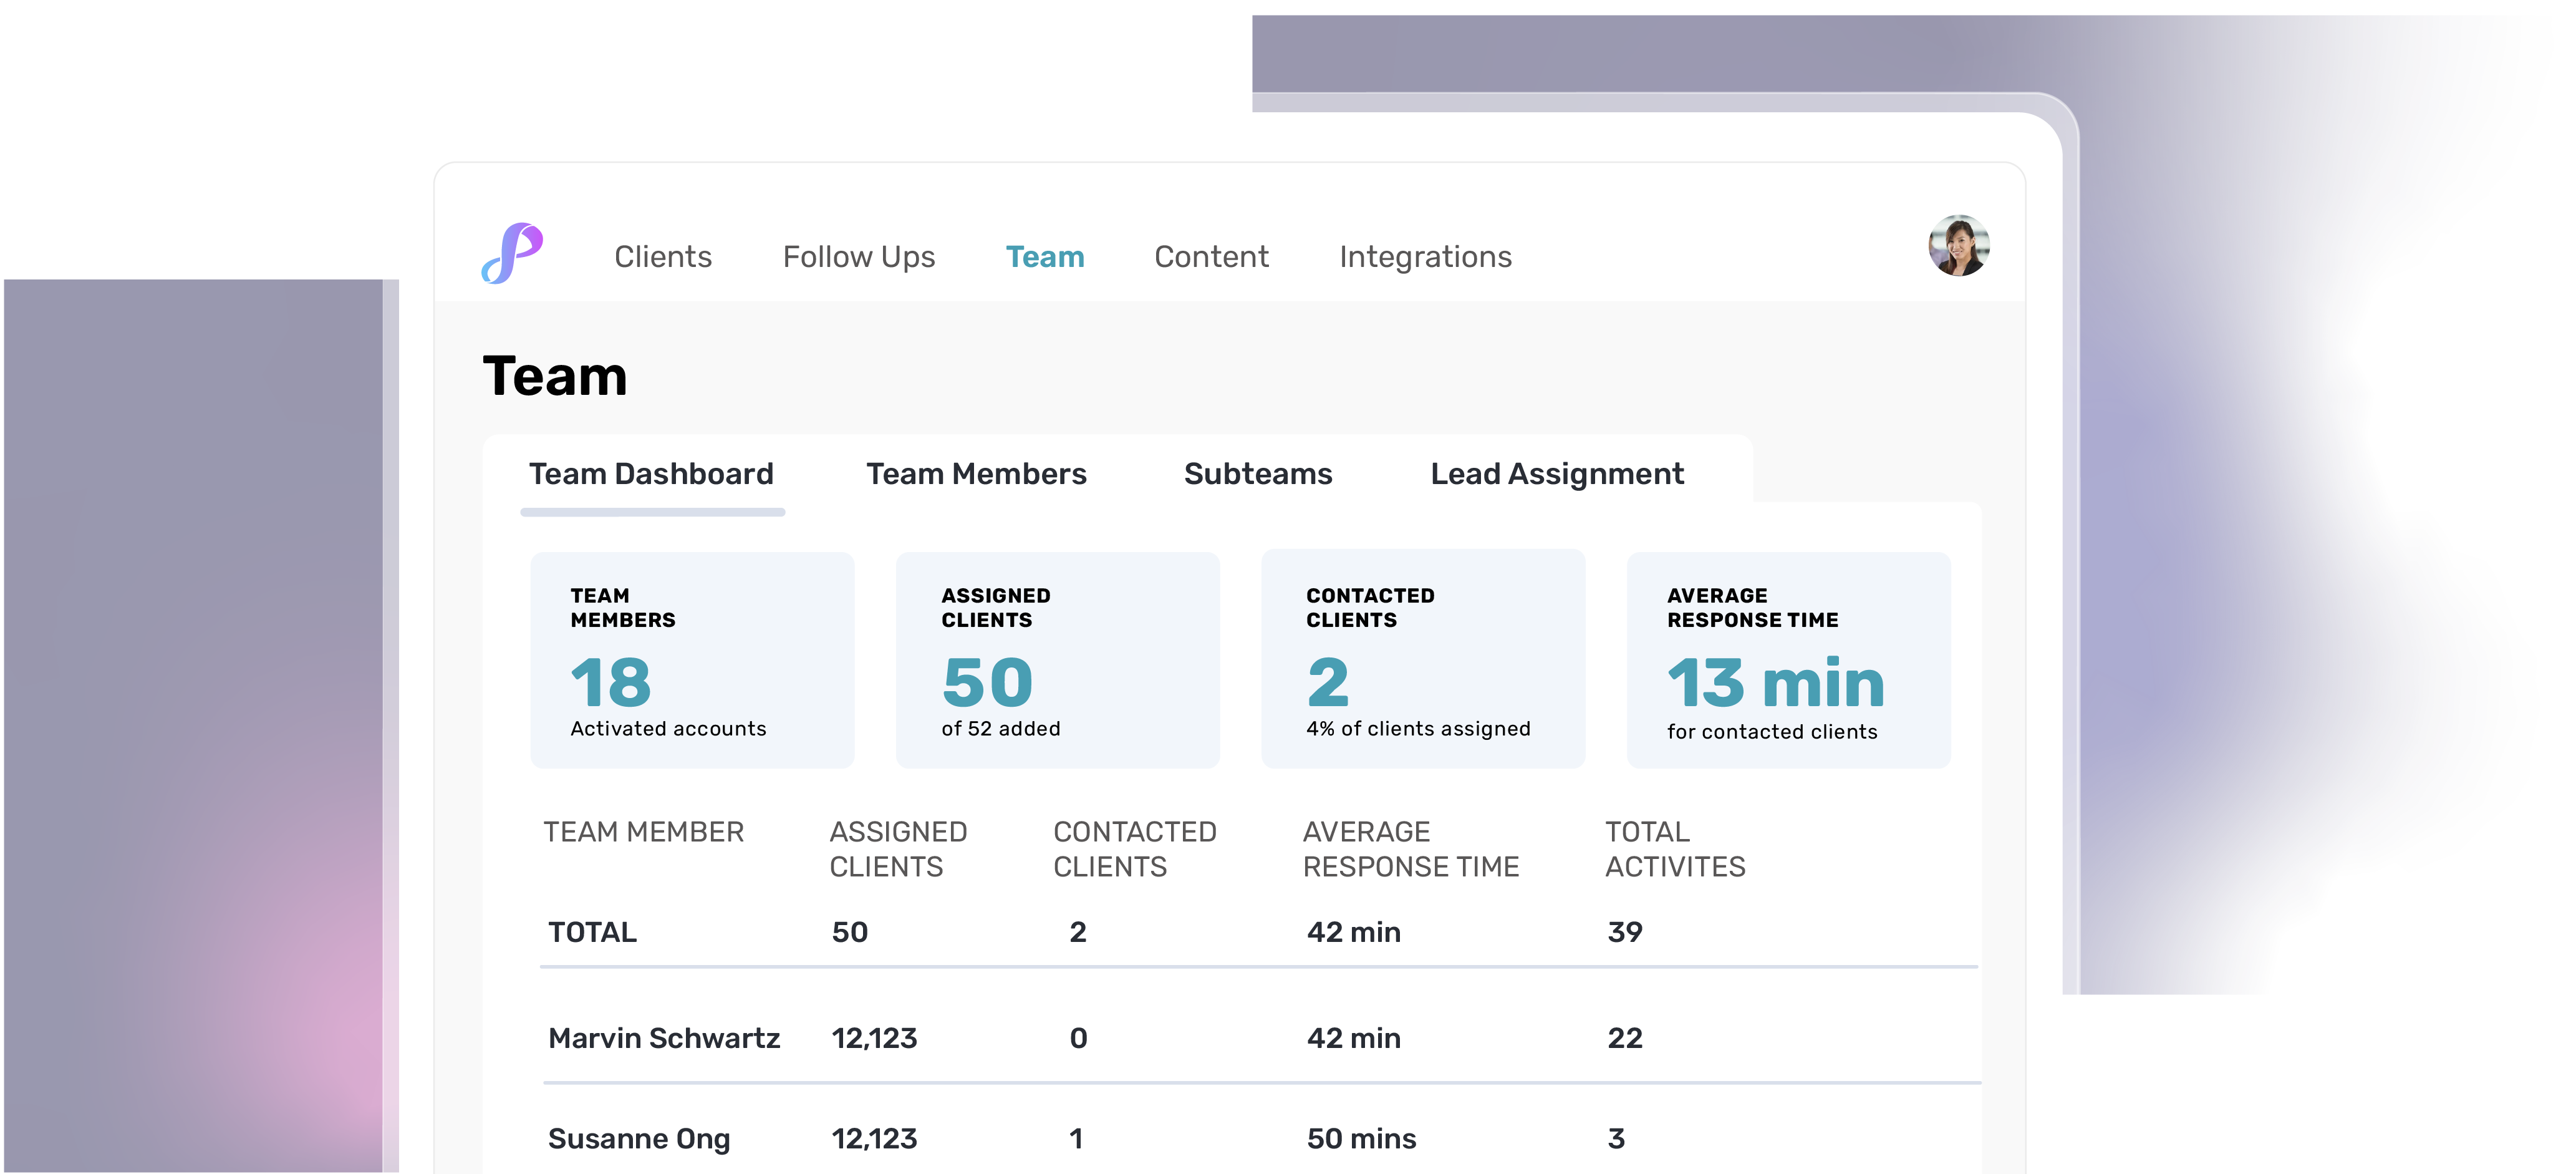Switch to Team Members tab
Image resolution: width=2576 pixels, height=1174 pixels.
click(x=975, y=474)
